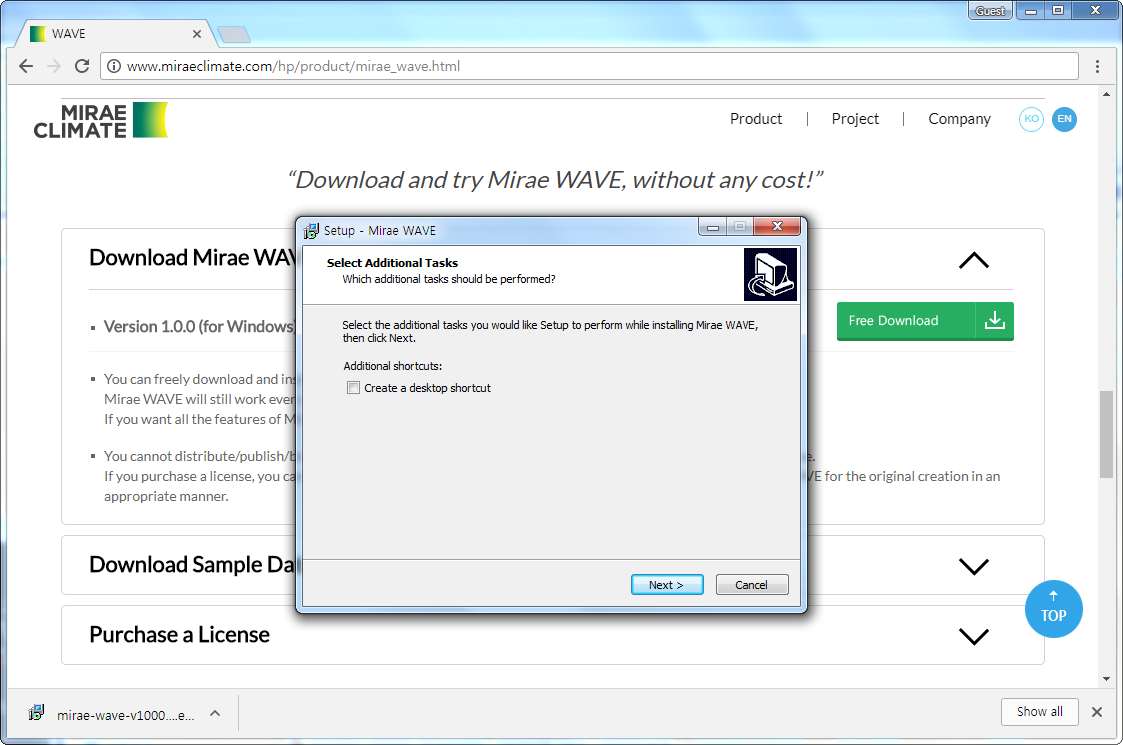Click the "Download and try Mirae WAVE" tagline

pos(555,180)
